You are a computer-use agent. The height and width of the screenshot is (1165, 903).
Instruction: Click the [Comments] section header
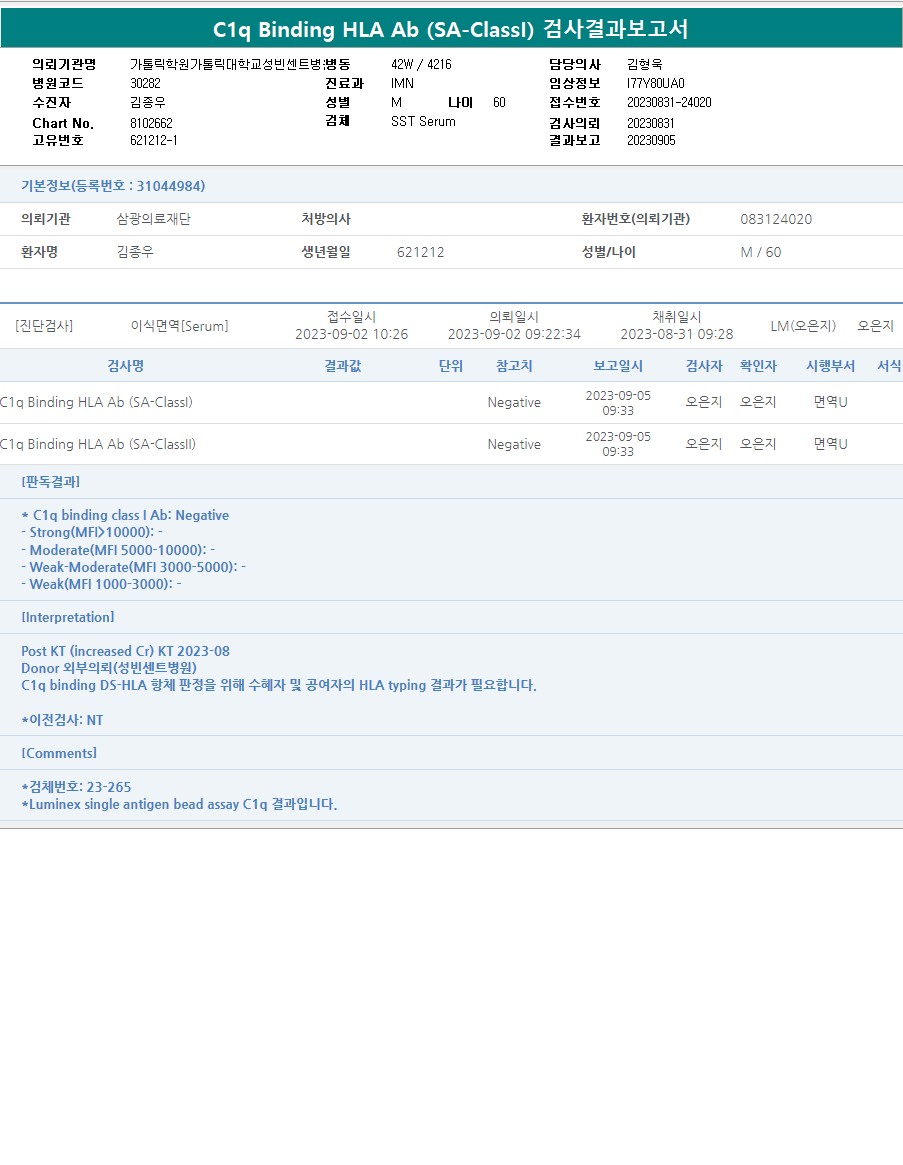(x=59, y=753)
